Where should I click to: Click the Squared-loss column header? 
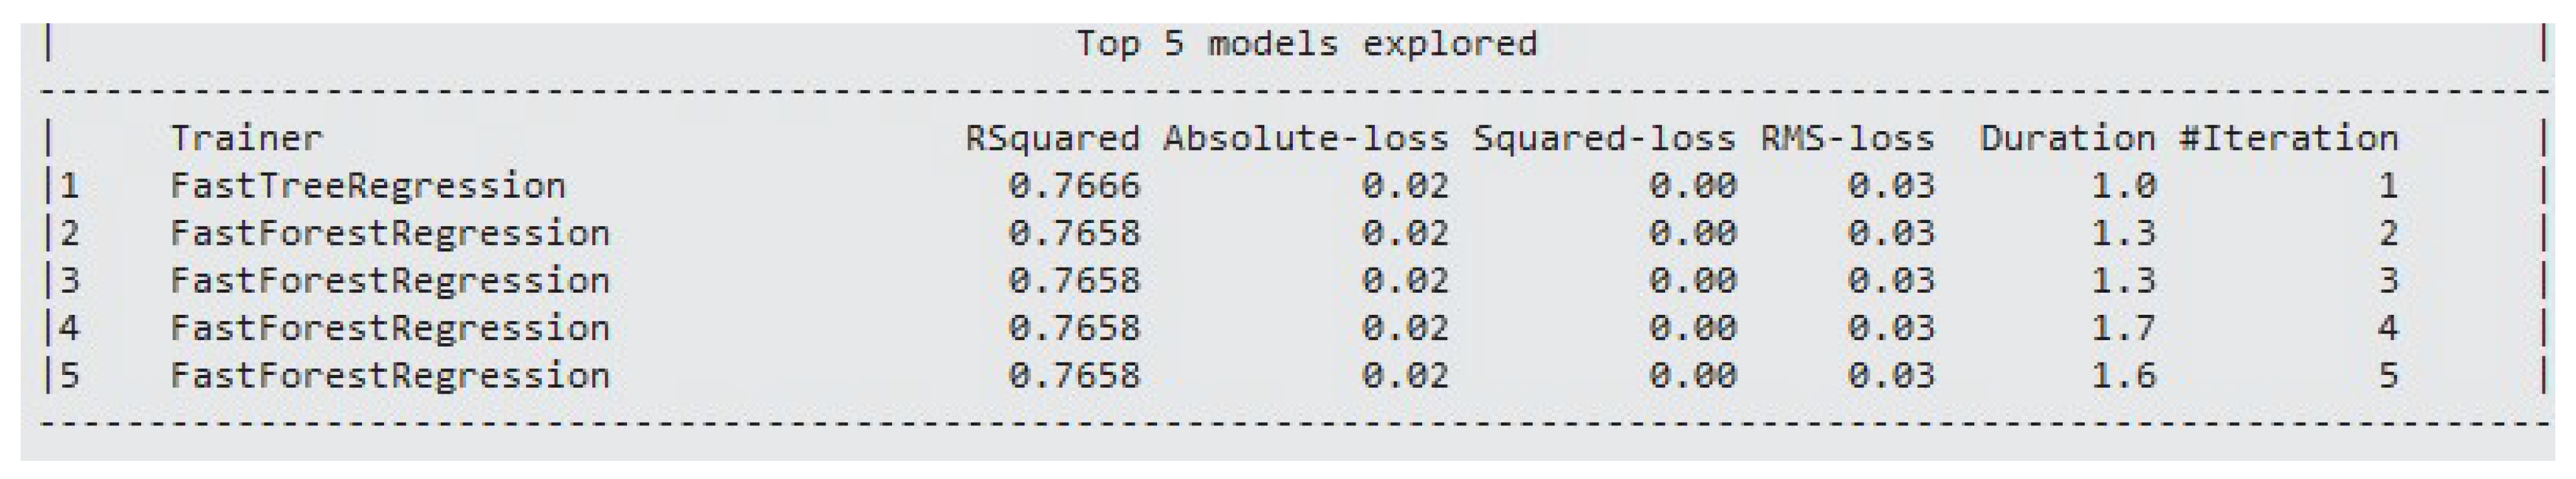point(1604,138)
